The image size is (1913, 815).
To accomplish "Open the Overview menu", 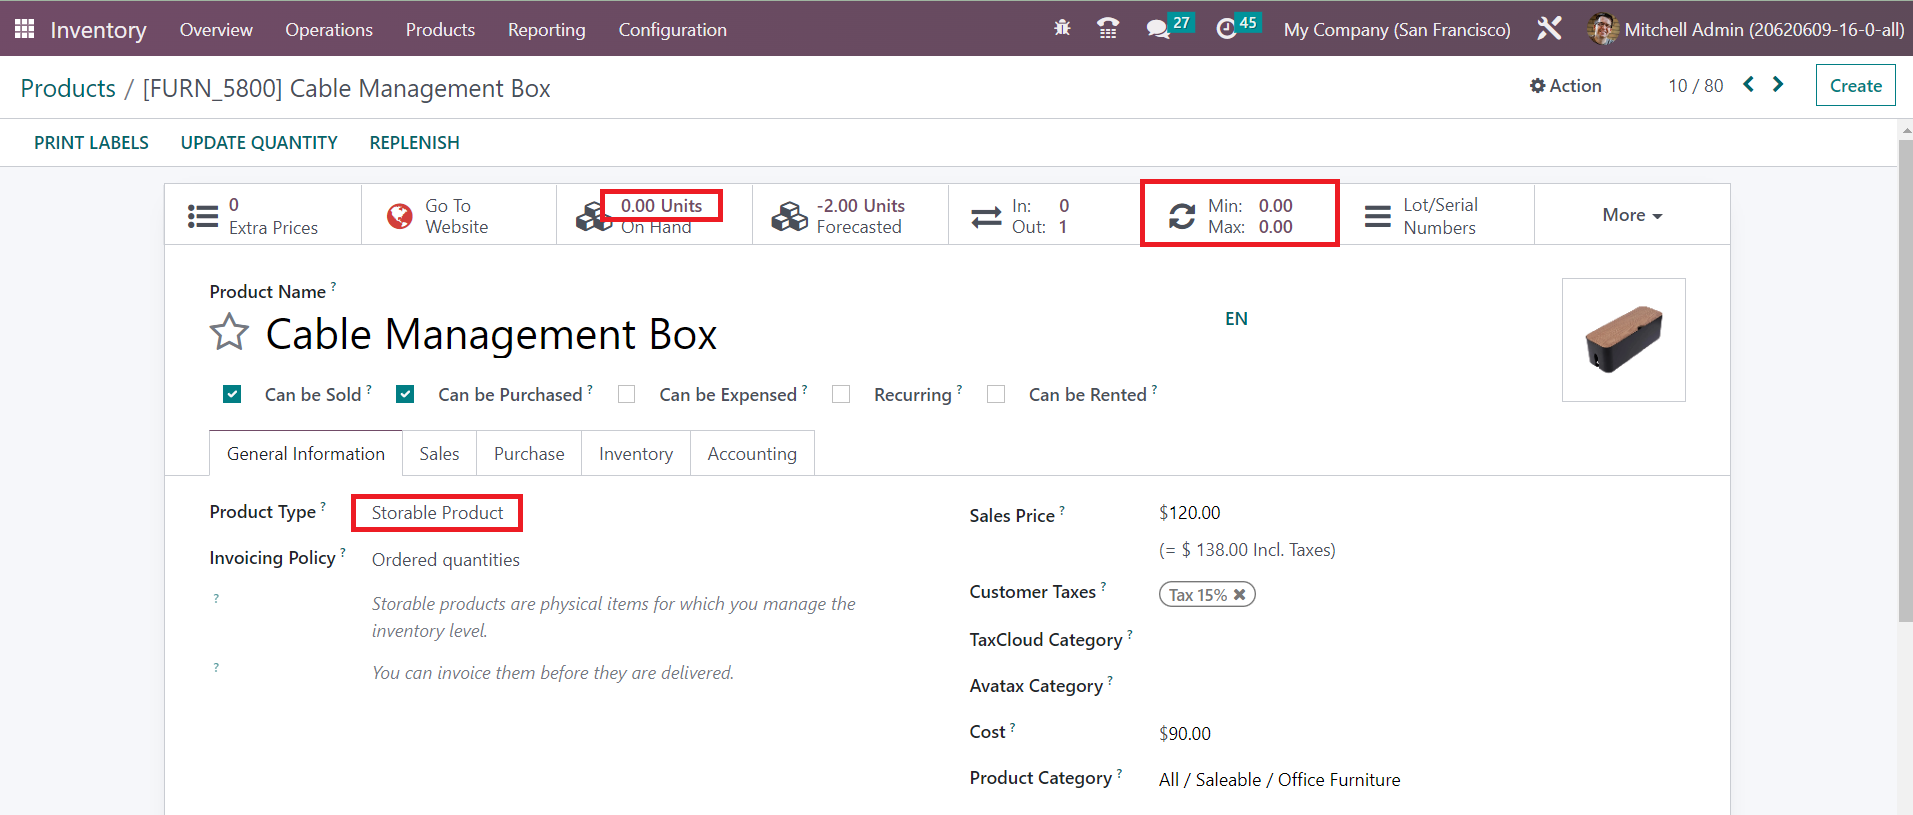I will point(216,30).
